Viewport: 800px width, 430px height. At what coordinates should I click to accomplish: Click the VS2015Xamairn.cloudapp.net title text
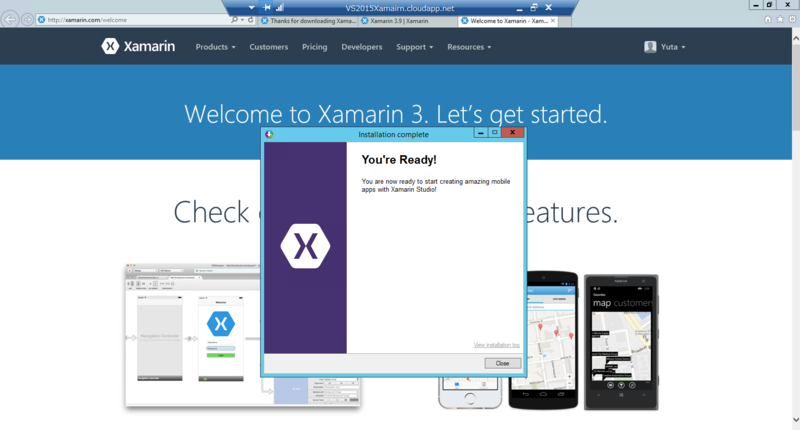coord(399,8)
